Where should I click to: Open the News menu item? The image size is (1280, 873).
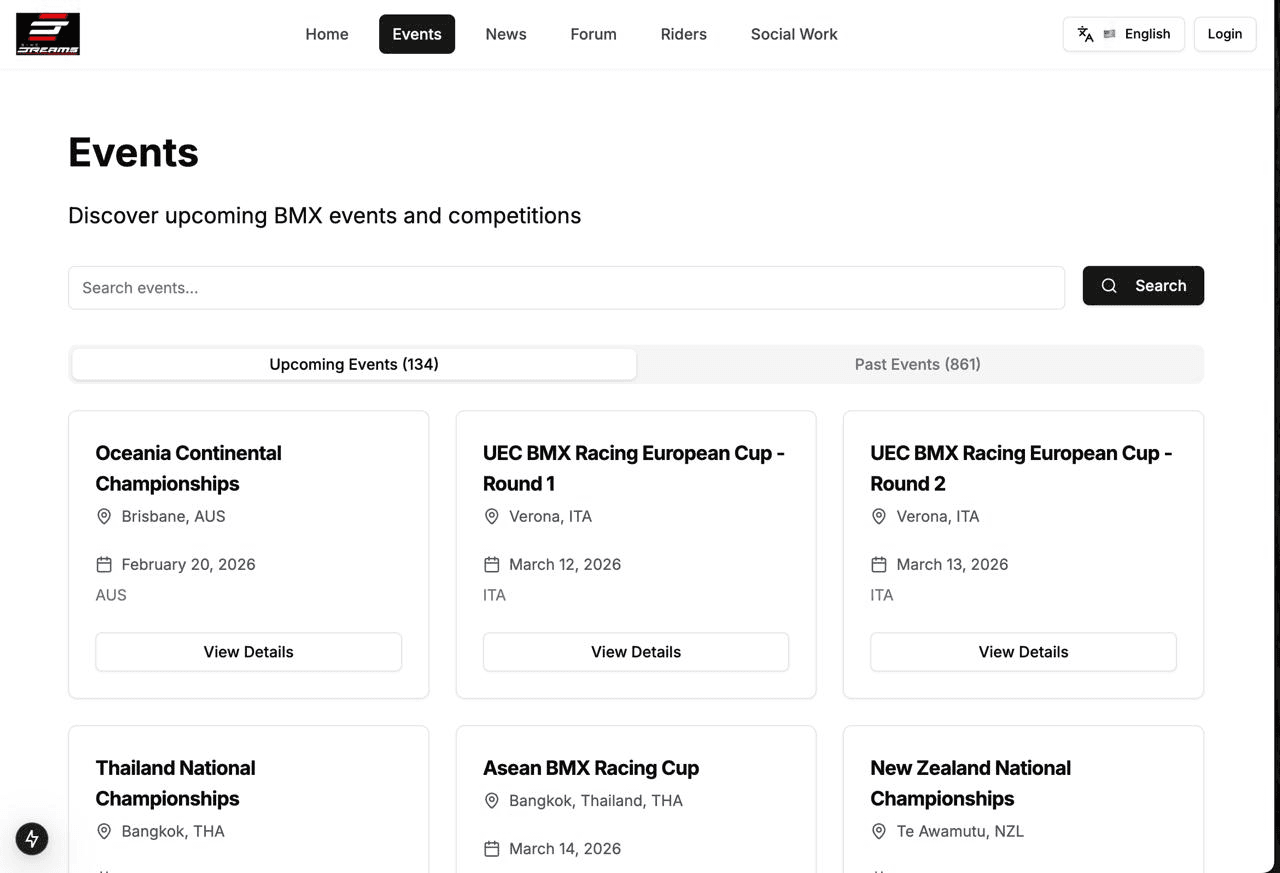(506, 34)
